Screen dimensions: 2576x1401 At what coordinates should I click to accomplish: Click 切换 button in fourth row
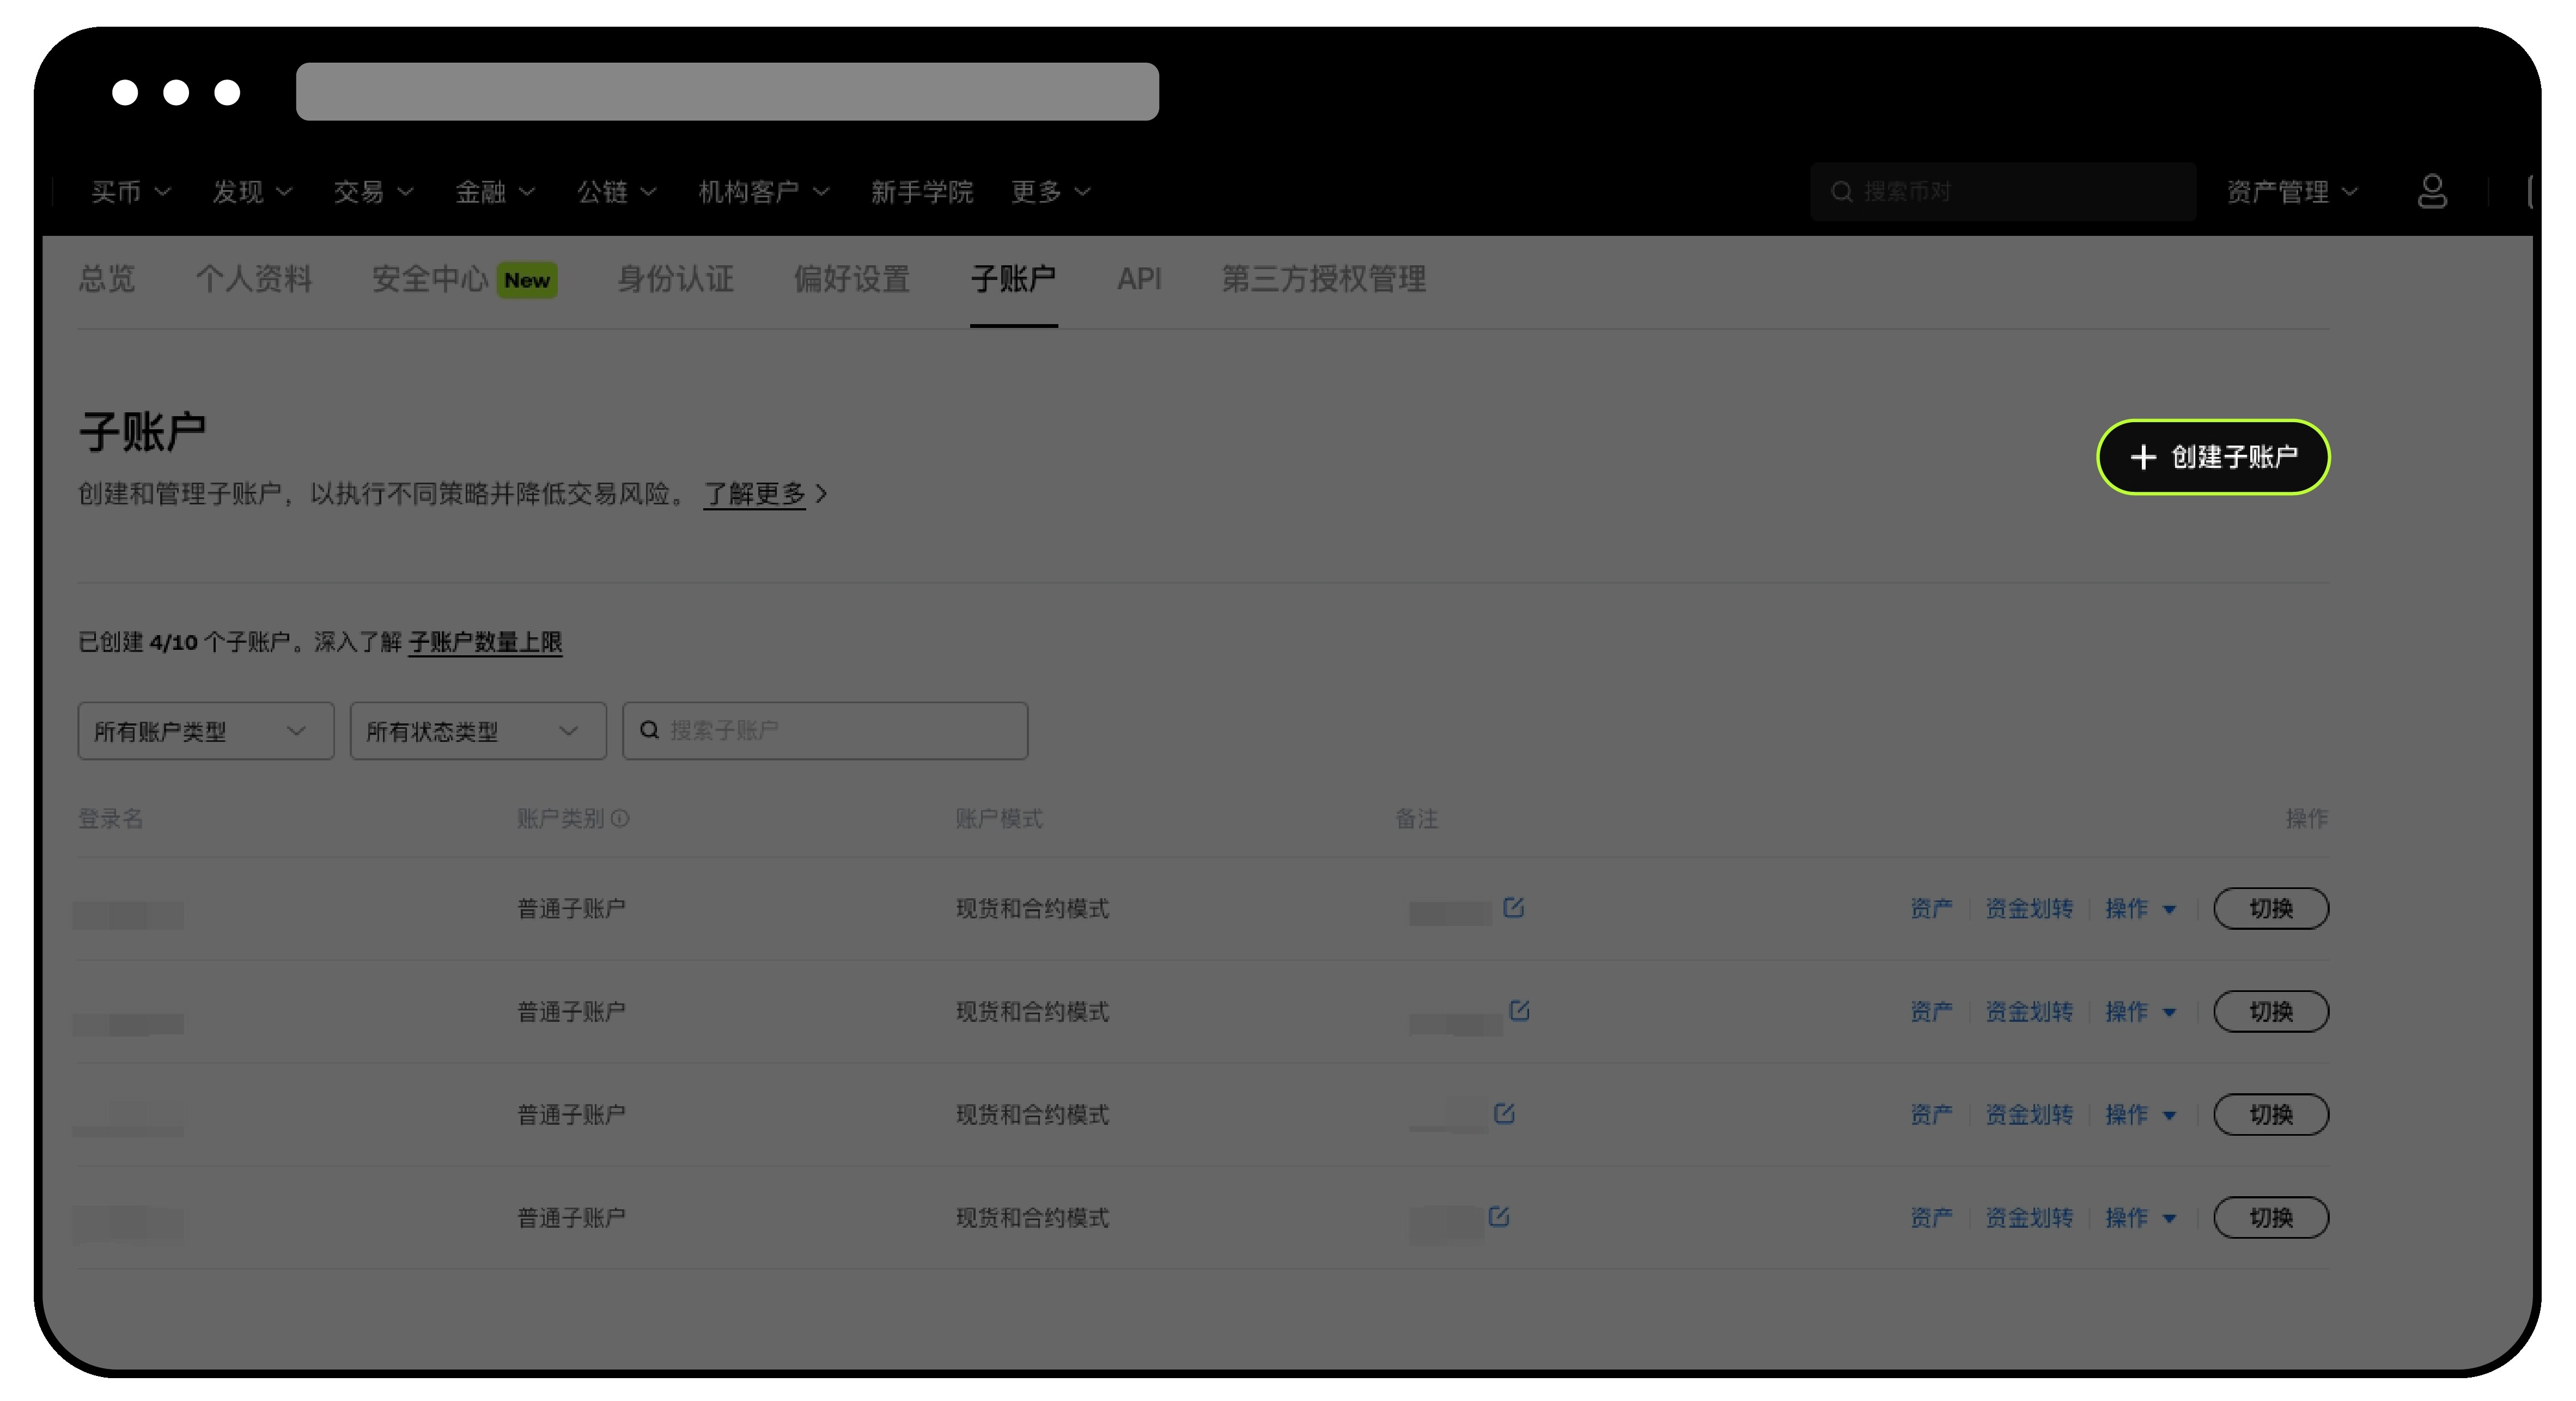[x=2271, y=1217]
